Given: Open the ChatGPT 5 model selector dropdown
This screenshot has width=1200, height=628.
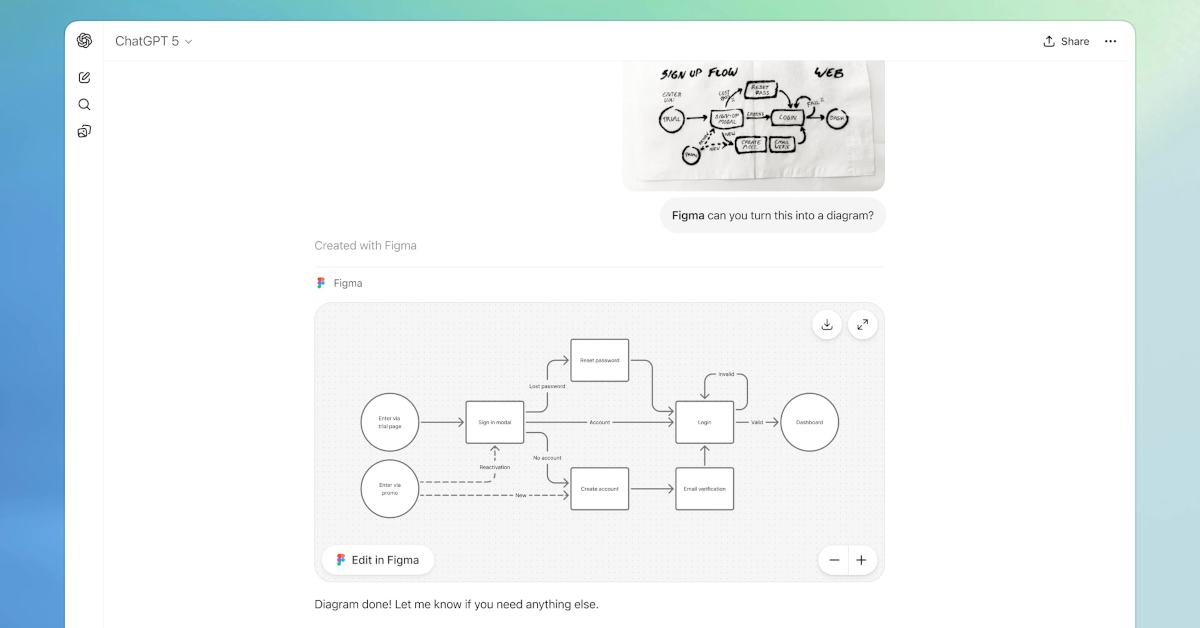Looking at the screenshot, I should [x=155, y=41].
